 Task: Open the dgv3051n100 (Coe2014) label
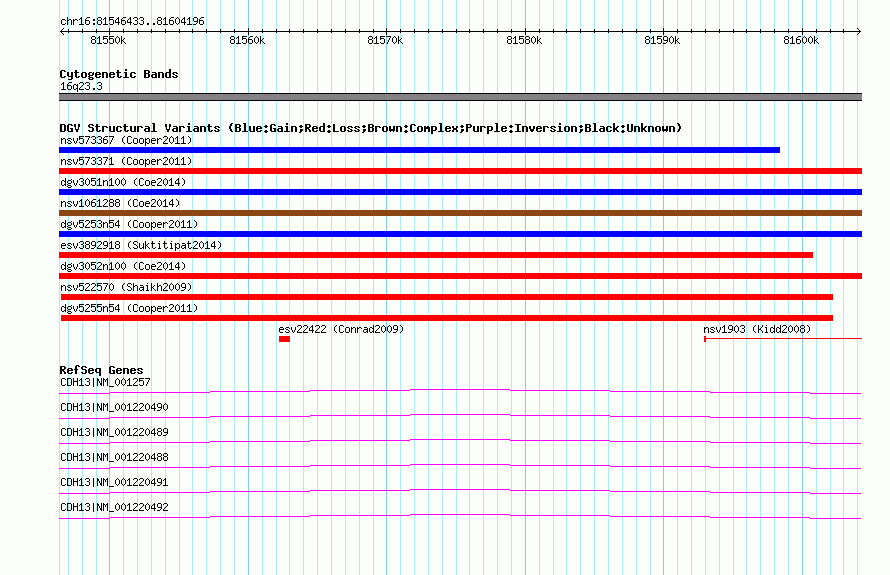pos(123,182)
